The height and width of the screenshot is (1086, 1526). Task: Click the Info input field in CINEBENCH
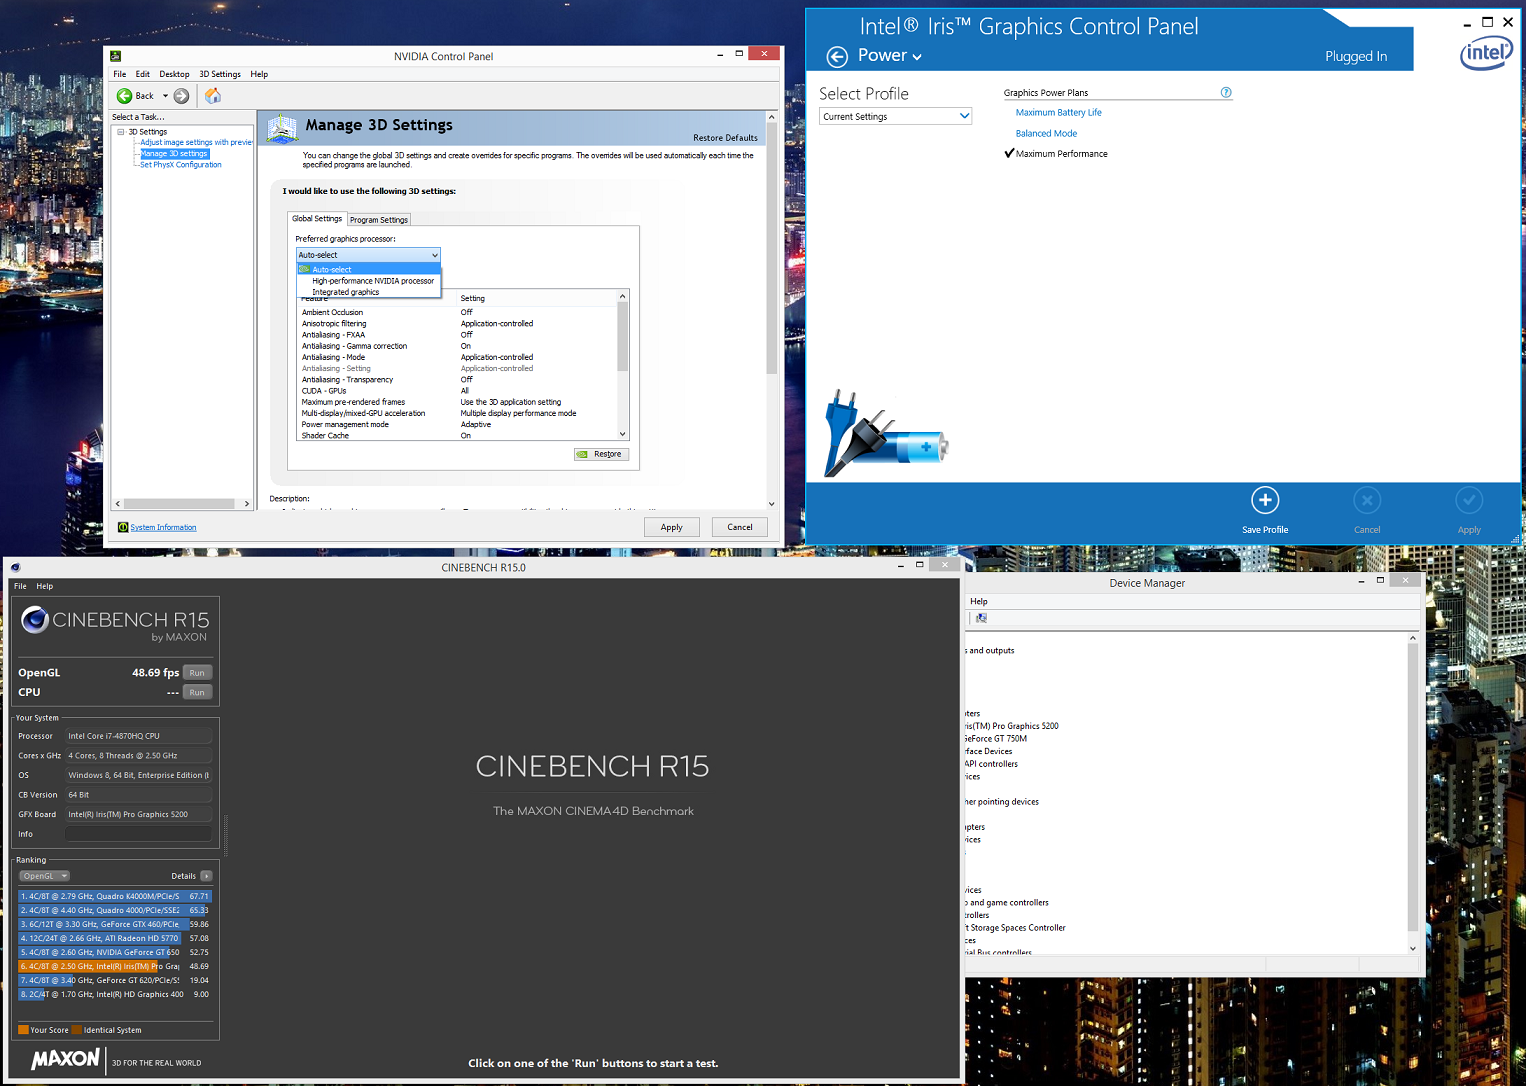(139, 834)
